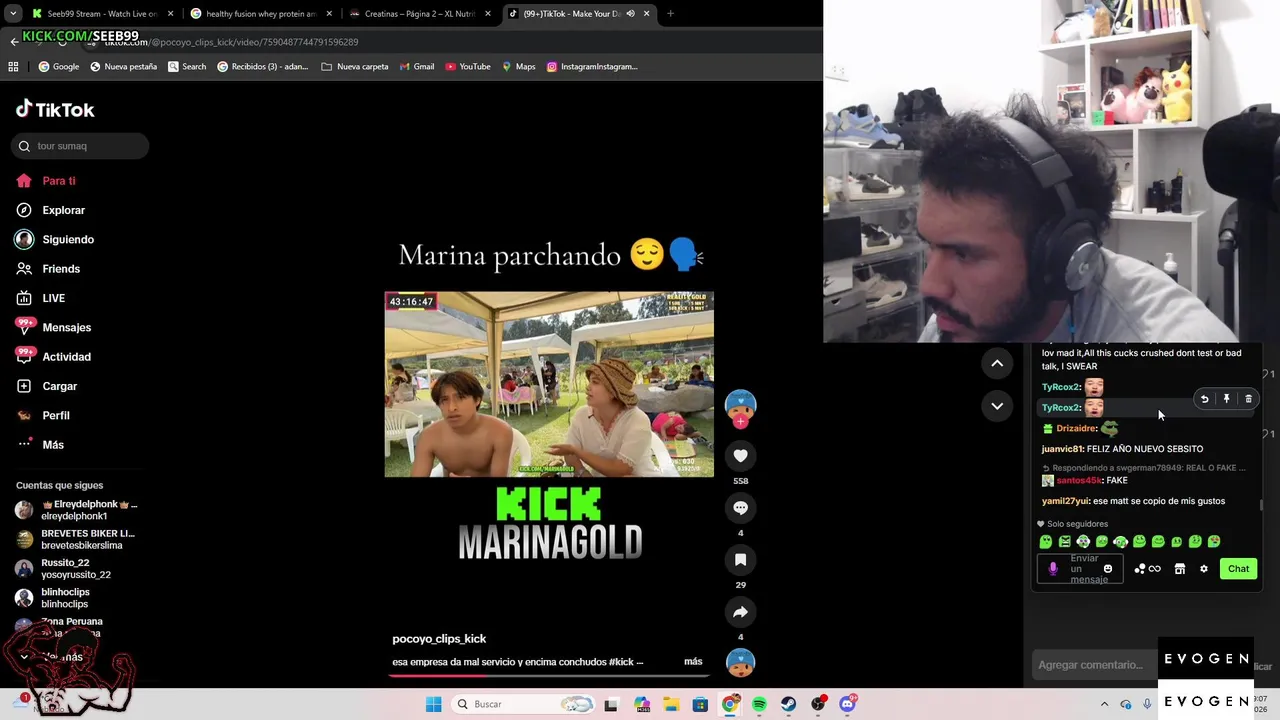
Task: Open Perfil in TikTok sidebar
Action: (43, 415)
